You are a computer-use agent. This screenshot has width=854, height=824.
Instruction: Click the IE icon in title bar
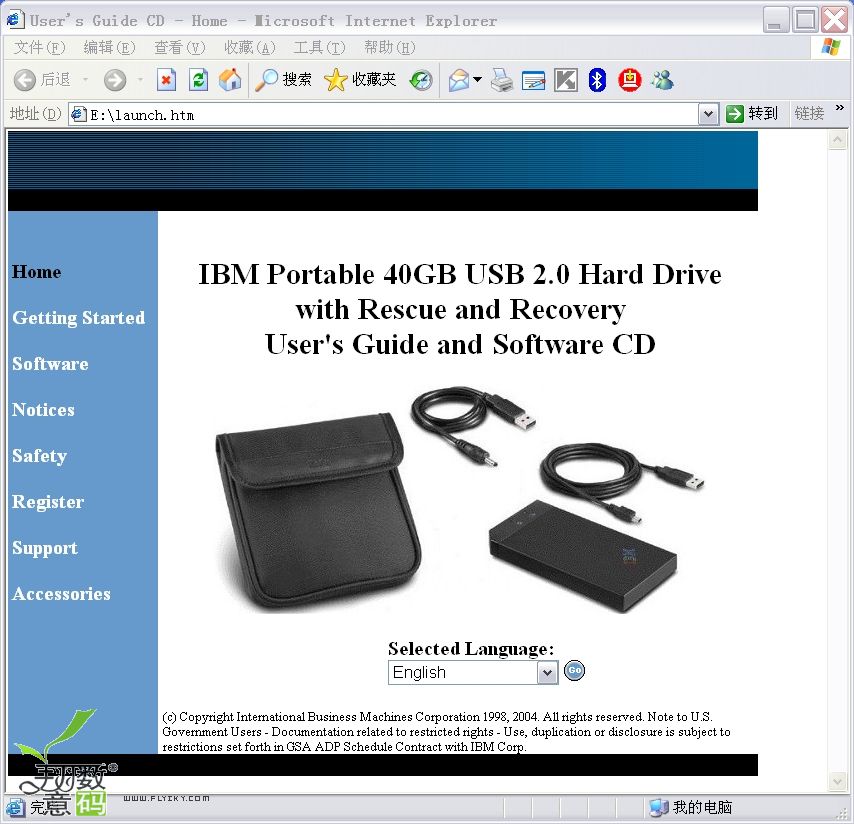click(15, 20)
